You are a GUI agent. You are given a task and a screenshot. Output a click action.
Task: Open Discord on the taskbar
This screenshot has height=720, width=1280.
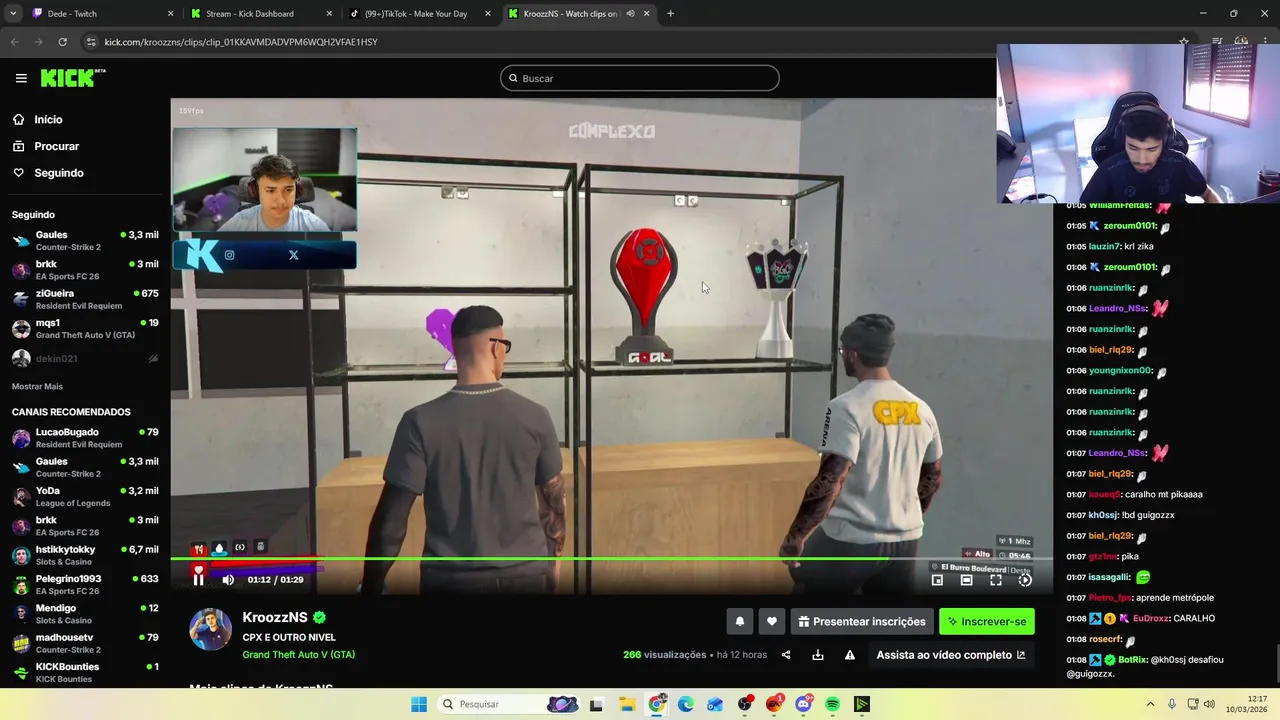click(804, 704)
